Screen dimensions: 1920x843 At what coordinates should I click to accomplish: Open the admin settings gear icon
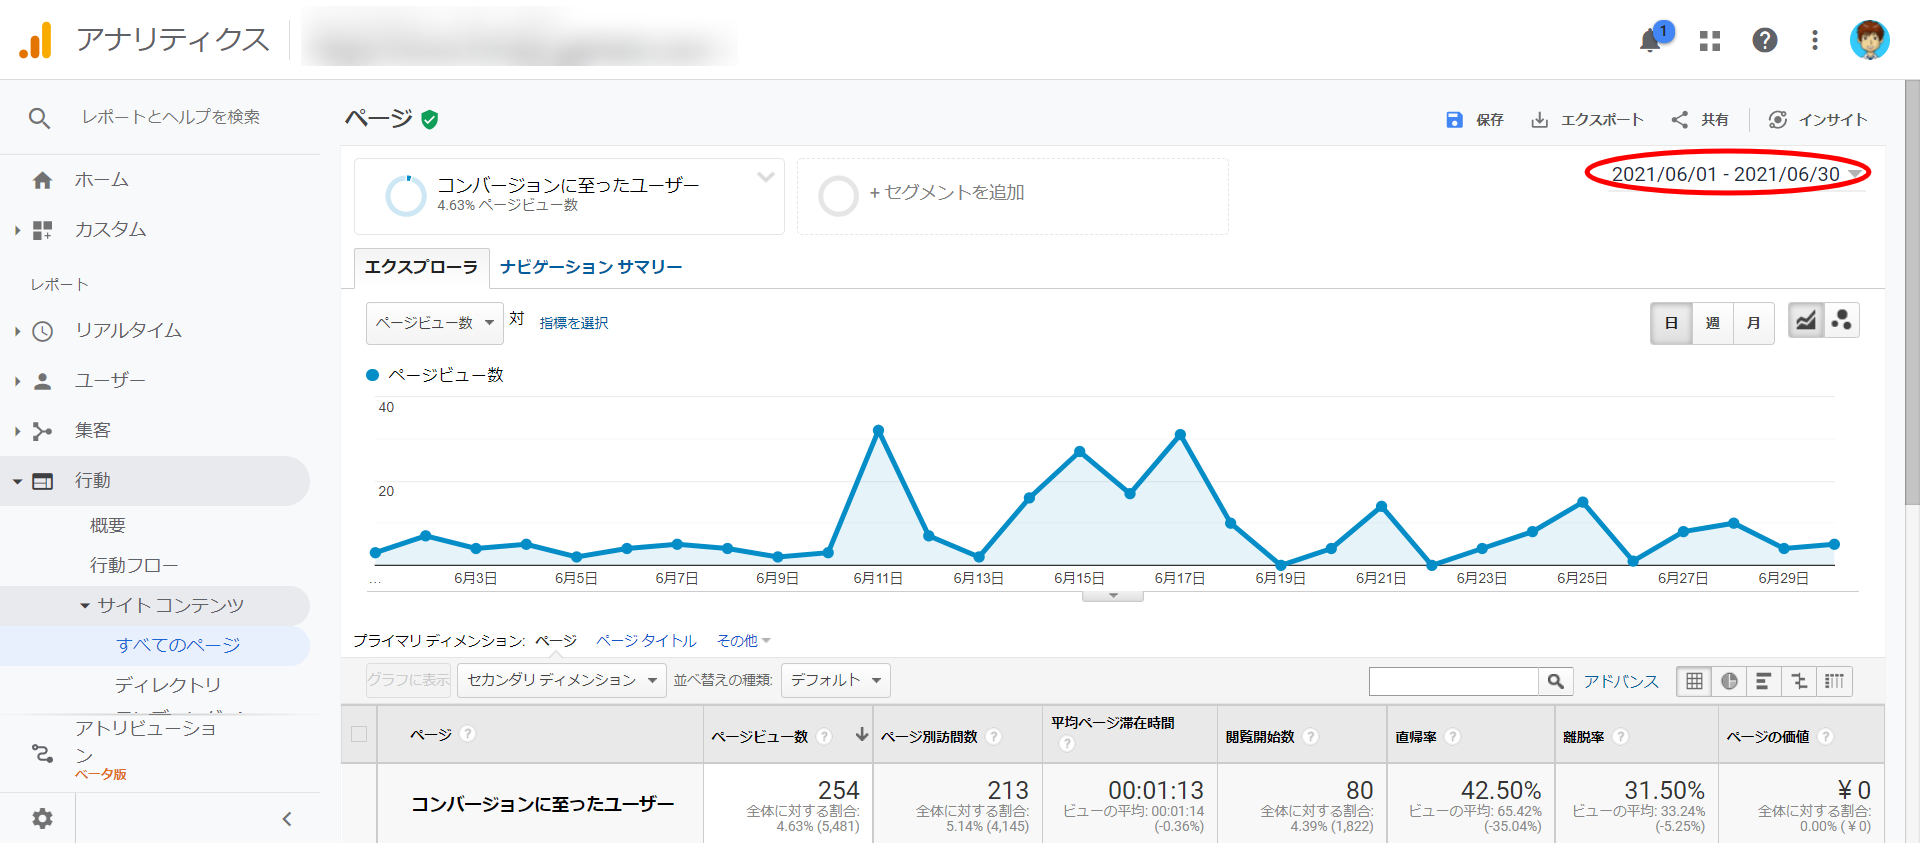coord(42,819)
